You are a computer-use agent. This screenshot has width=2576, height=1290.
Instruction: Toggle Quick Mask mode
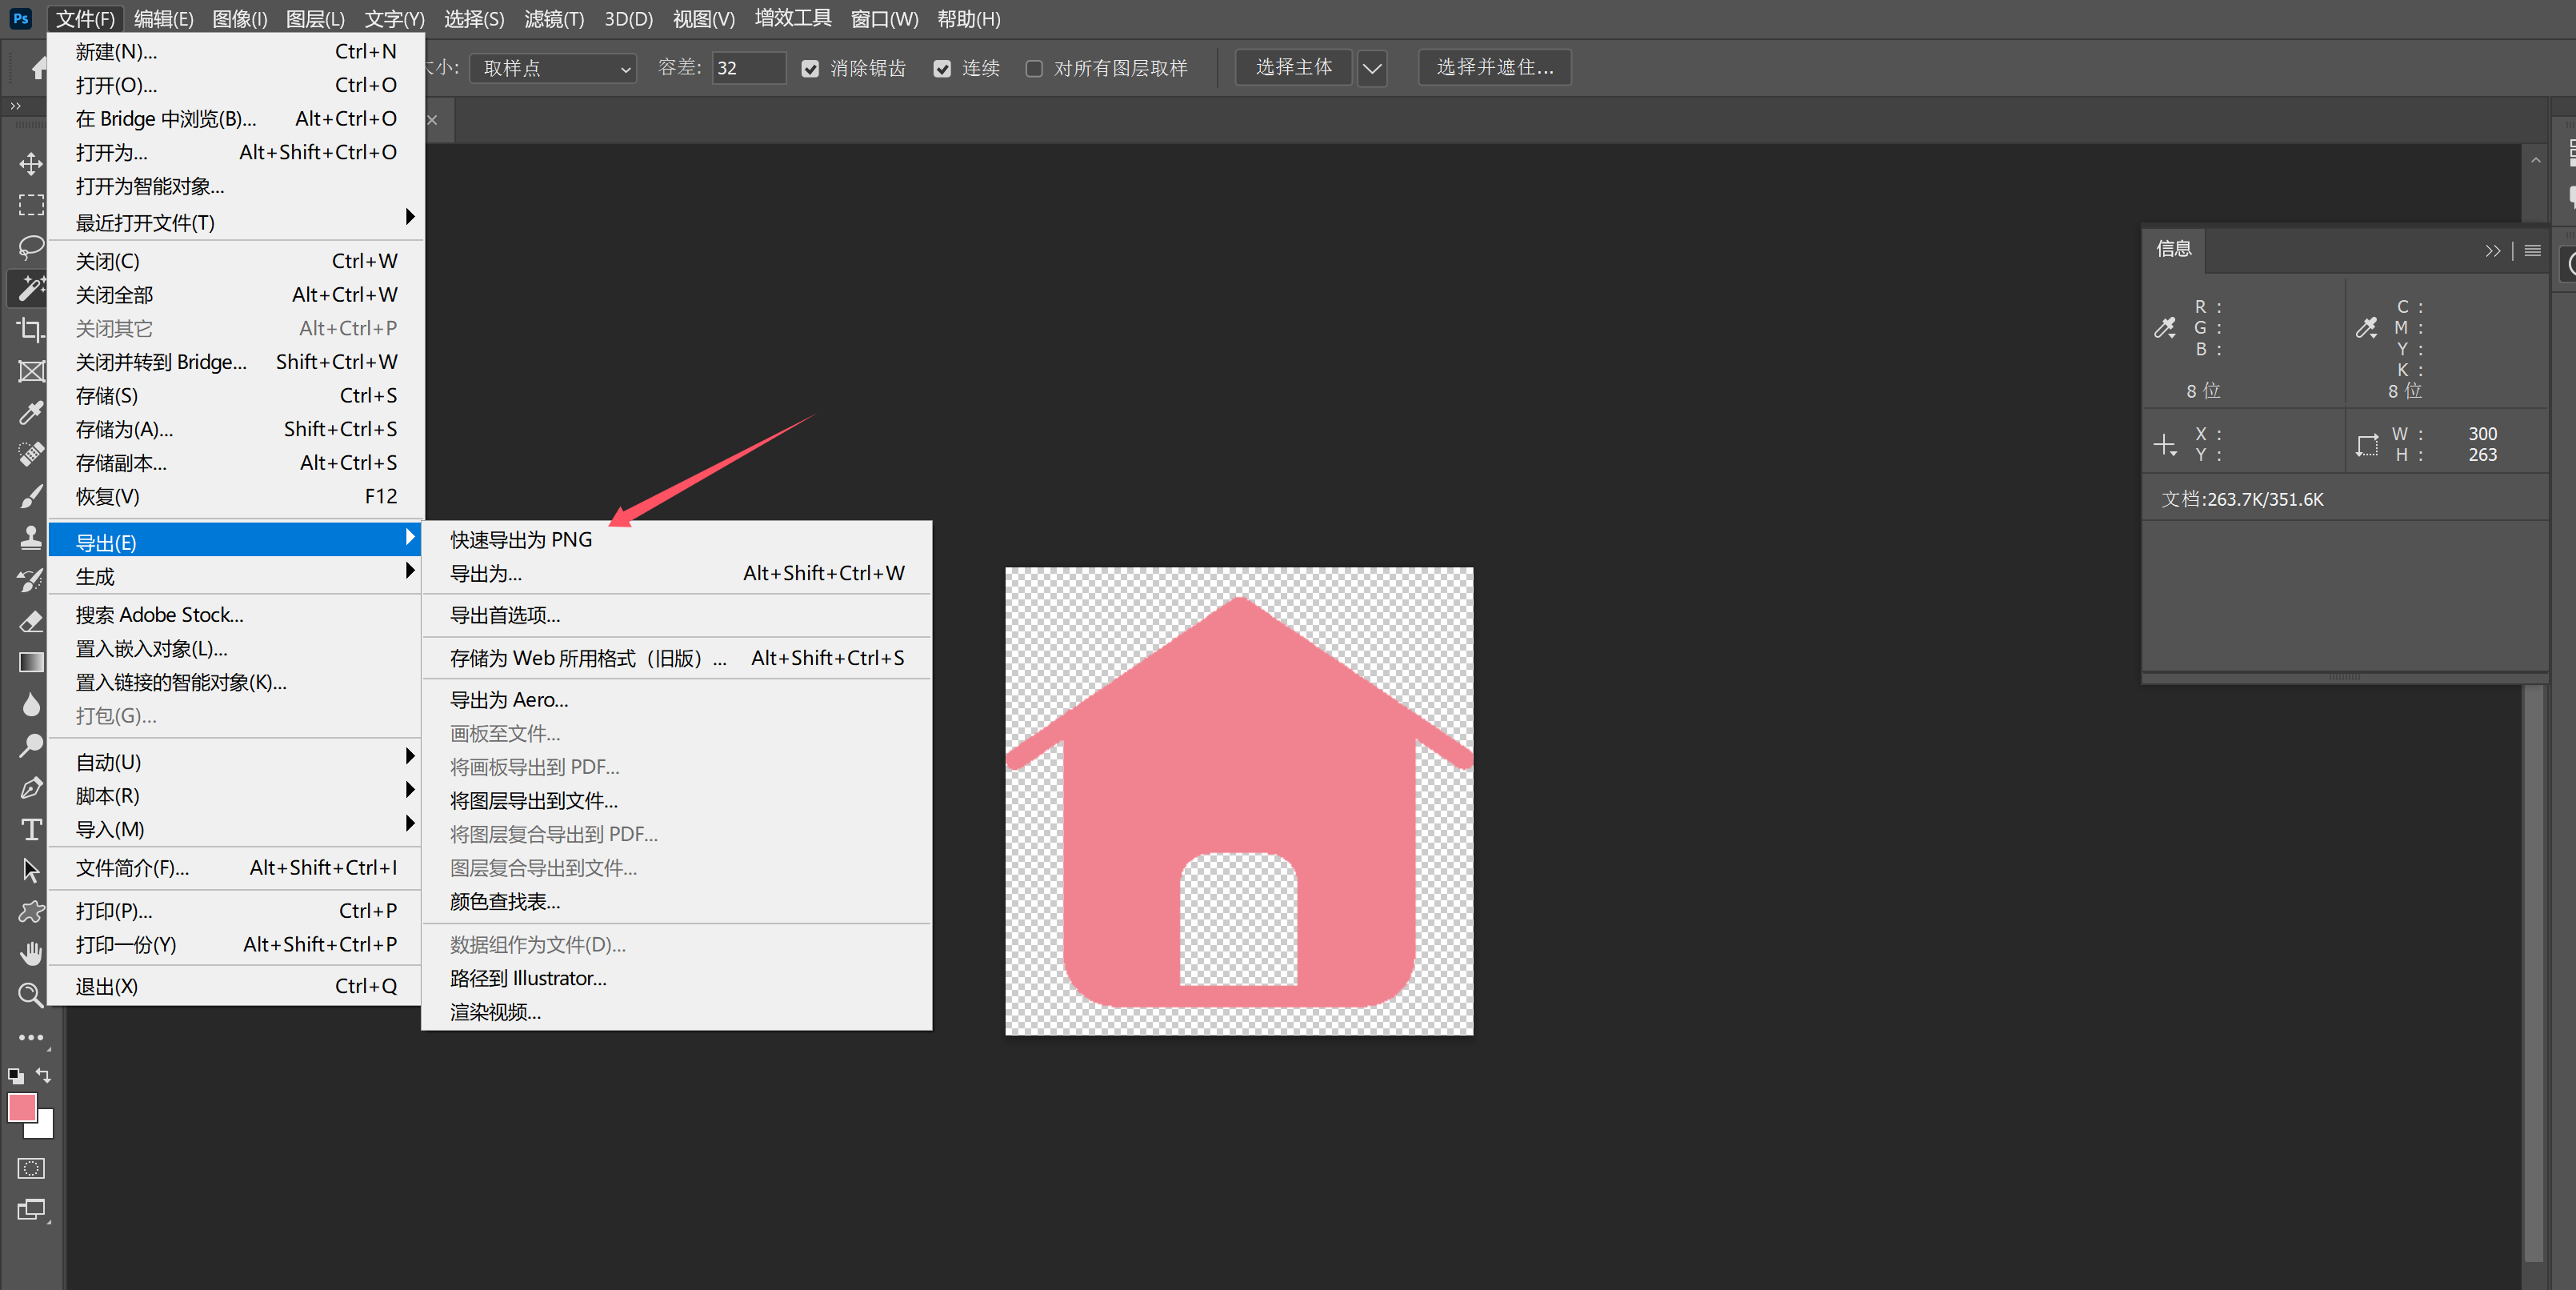point(31,1168)
